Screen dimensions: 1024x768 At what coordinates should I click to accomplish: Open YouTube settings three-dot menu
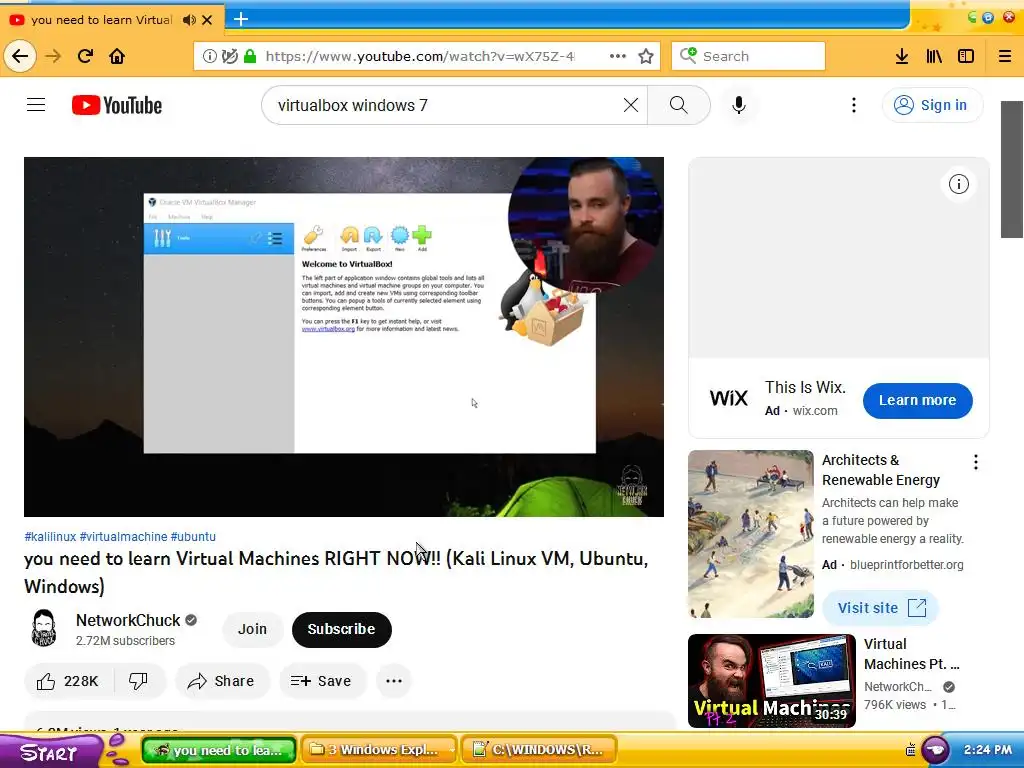click(x=854, y=105)
